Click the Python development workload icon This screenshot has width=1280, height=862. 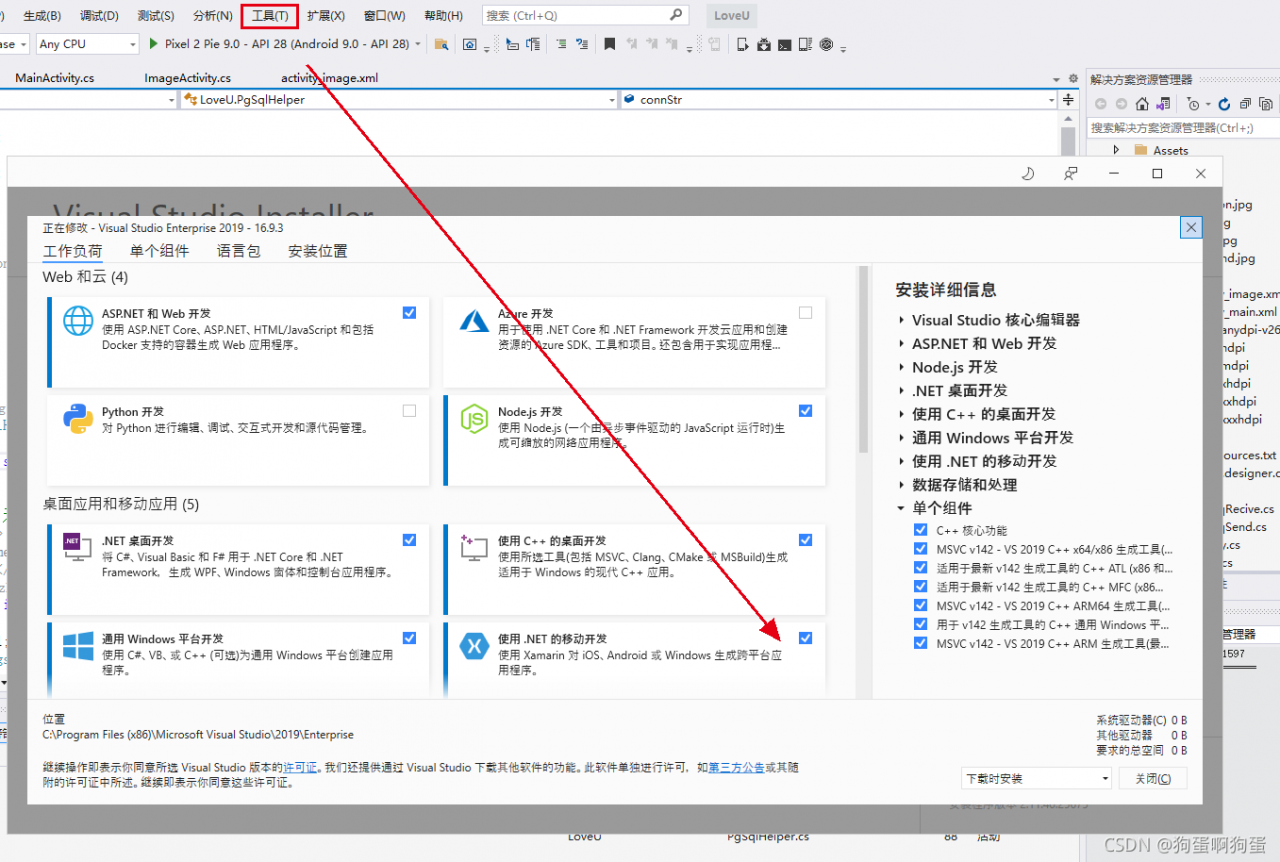[x=78, y=418]
